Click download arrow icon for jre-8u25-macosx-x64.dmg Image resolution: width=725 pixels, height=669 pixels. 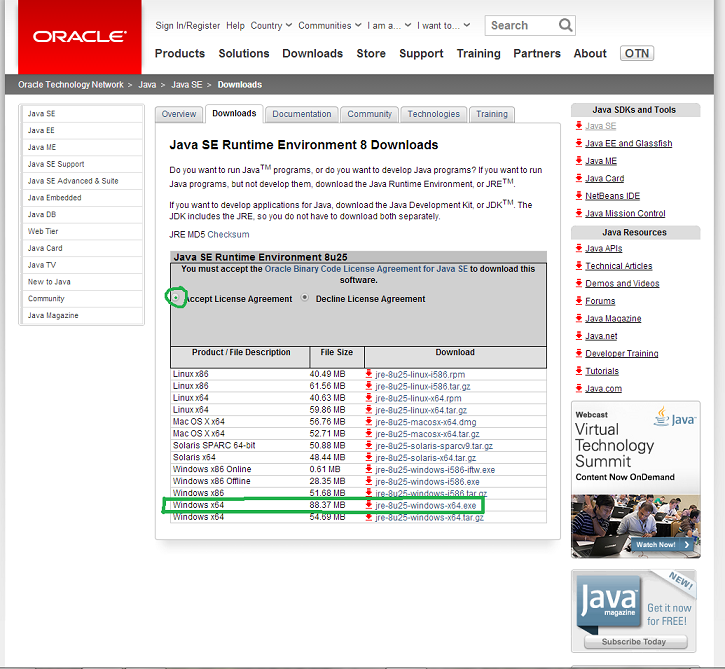(369, 421)
